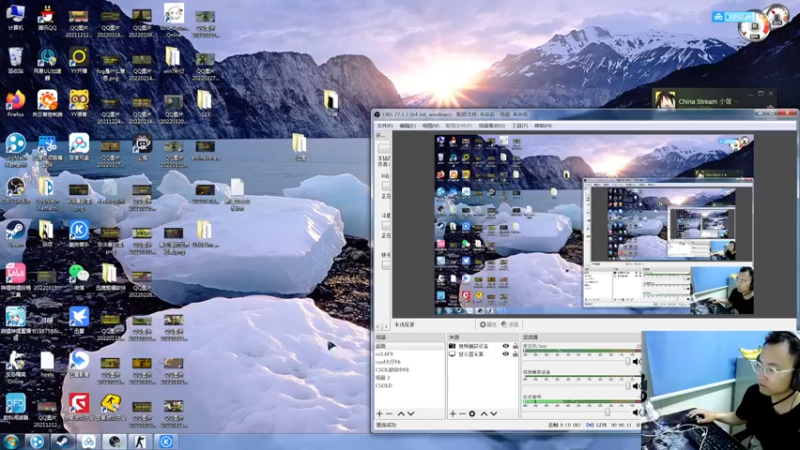Mute the 视频捕获设备 mixer channel
This screenshot has width=800, height=450.
pos(636,386)
